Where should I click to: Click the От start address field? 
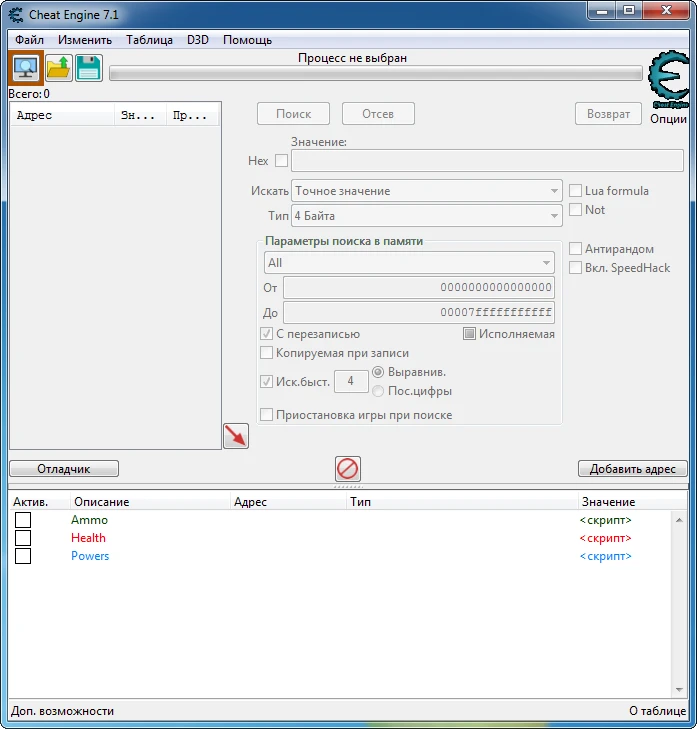[418, 288]
